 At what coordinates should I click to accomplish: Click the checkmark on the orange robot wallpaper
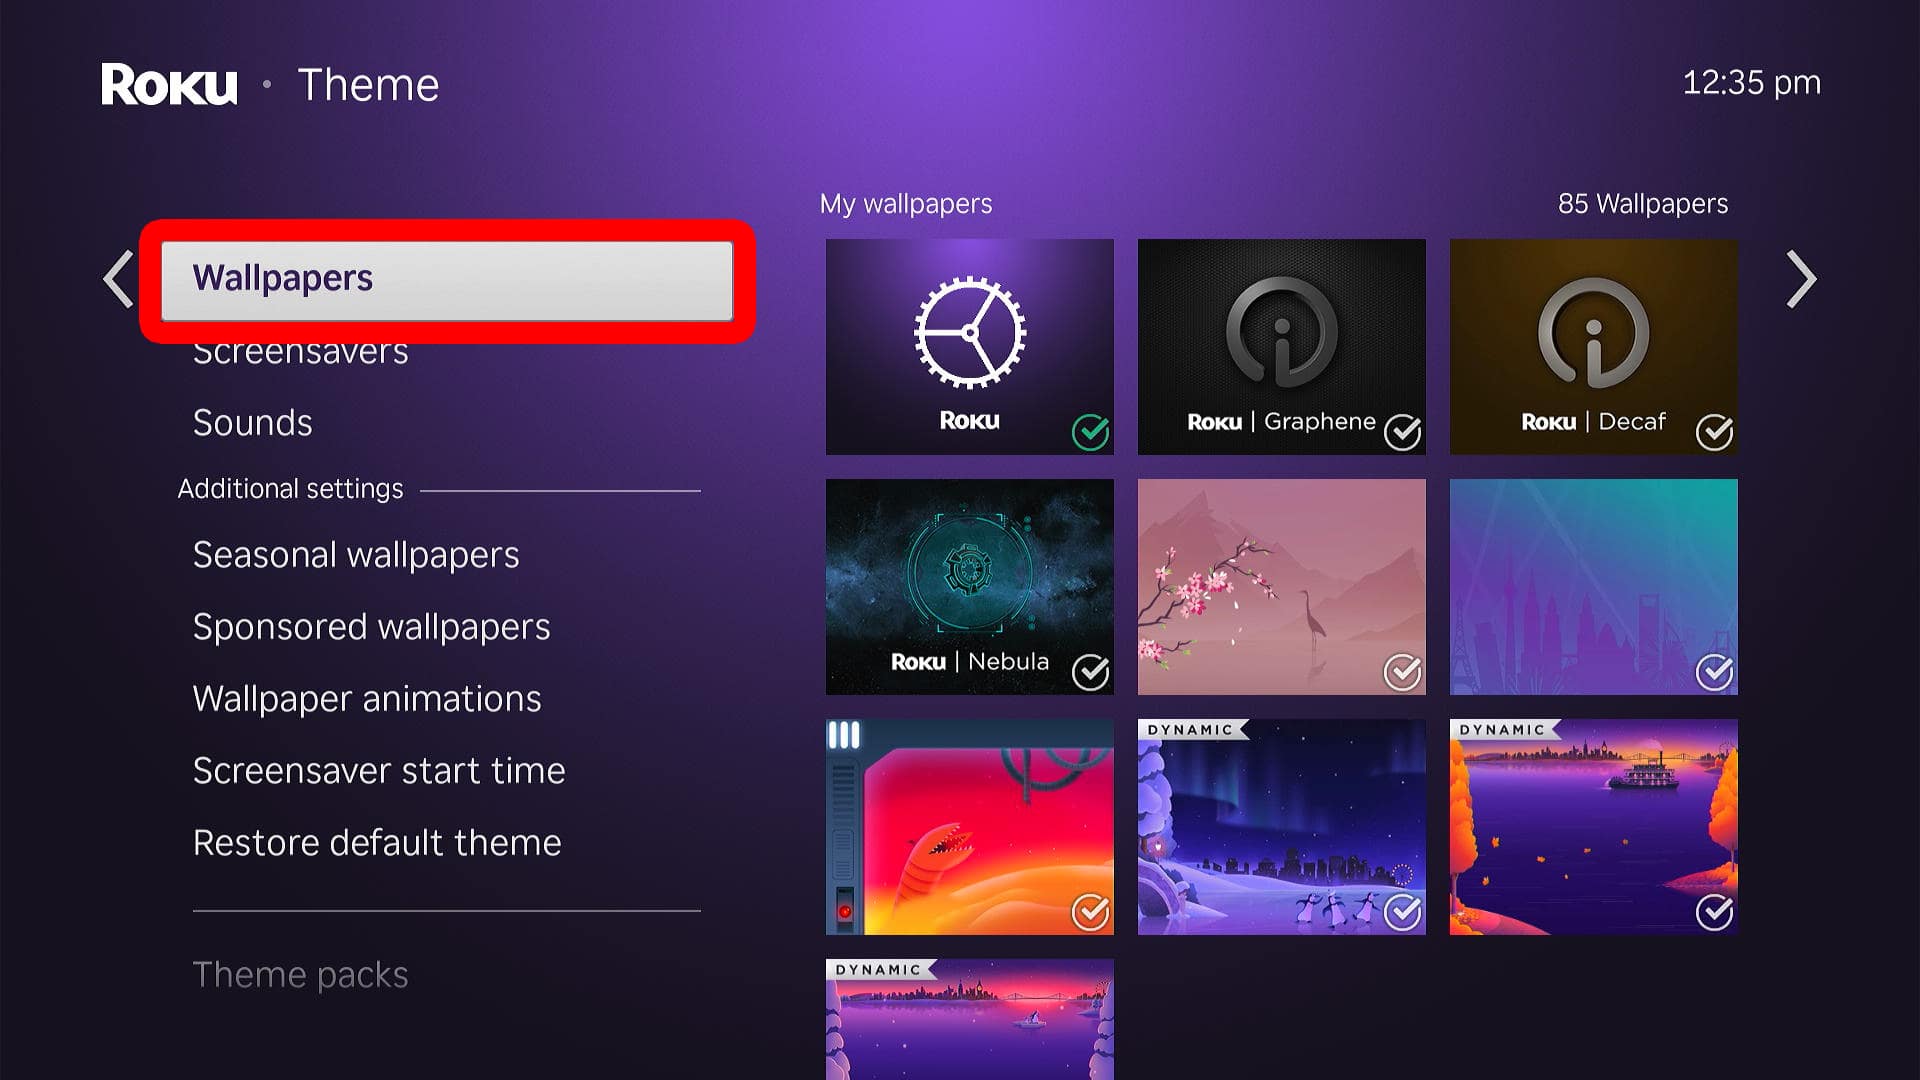click(1090, 912)
